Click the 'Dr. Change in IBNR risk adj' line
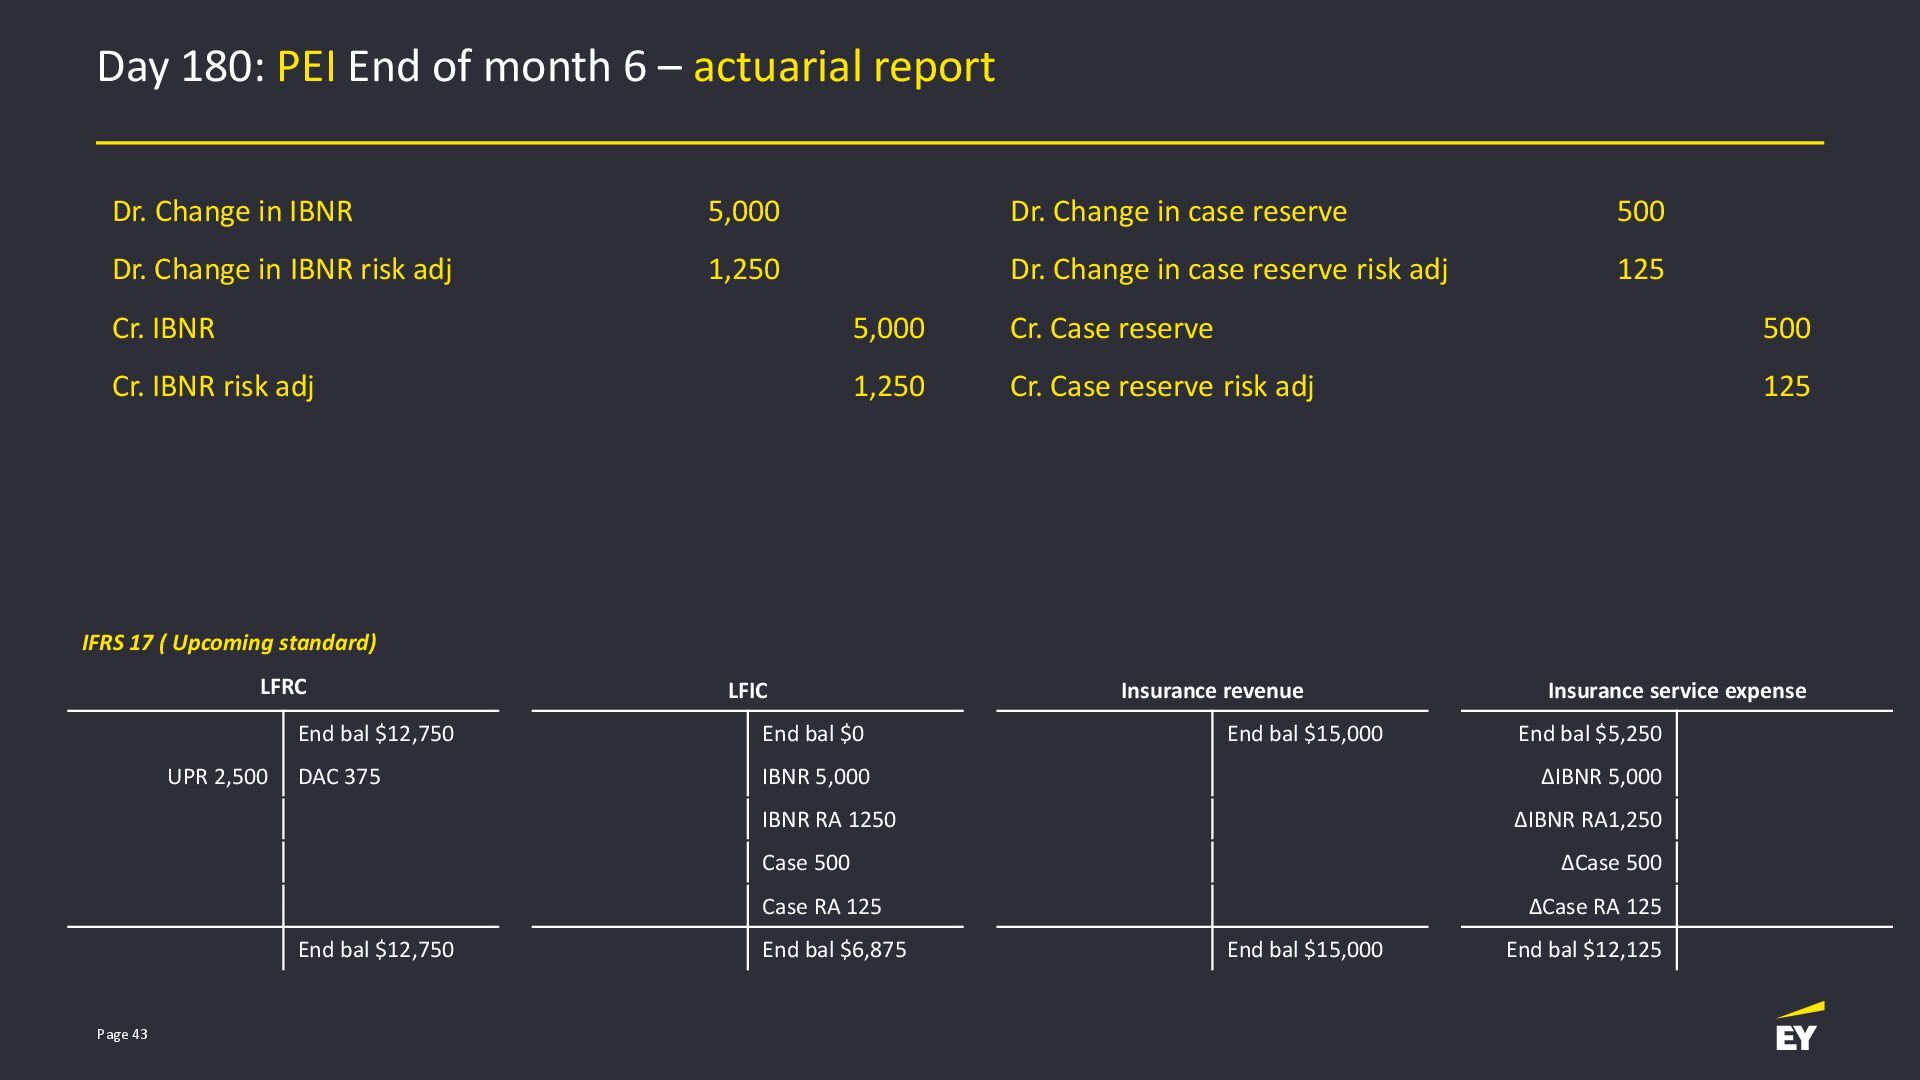The width and height of the screenshot is (1920, 1080). 282,269
